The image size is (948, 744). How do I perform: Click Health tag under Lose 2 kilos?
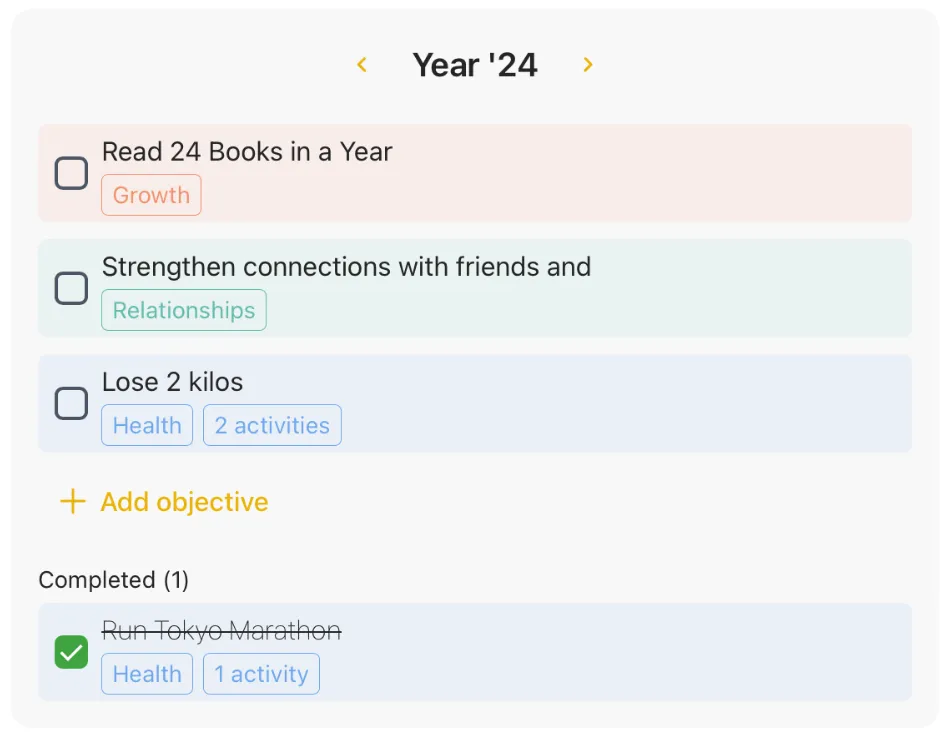pyautogui.click(x=147, y=425)
